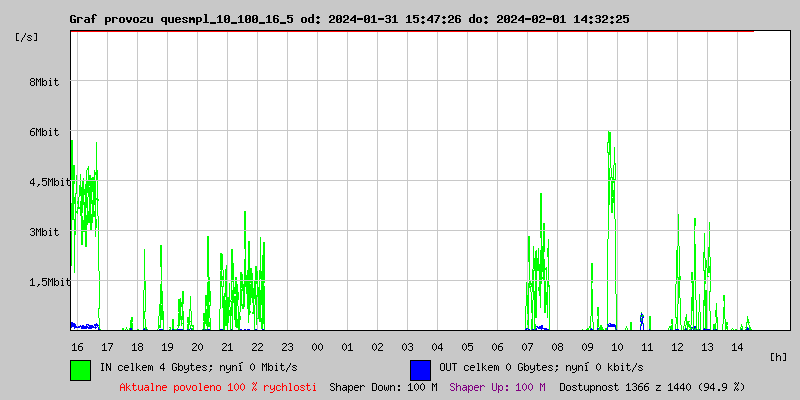Click the 3Mbit y-axis label
This screenshot has height=400, width=800.
pos(44,232)
